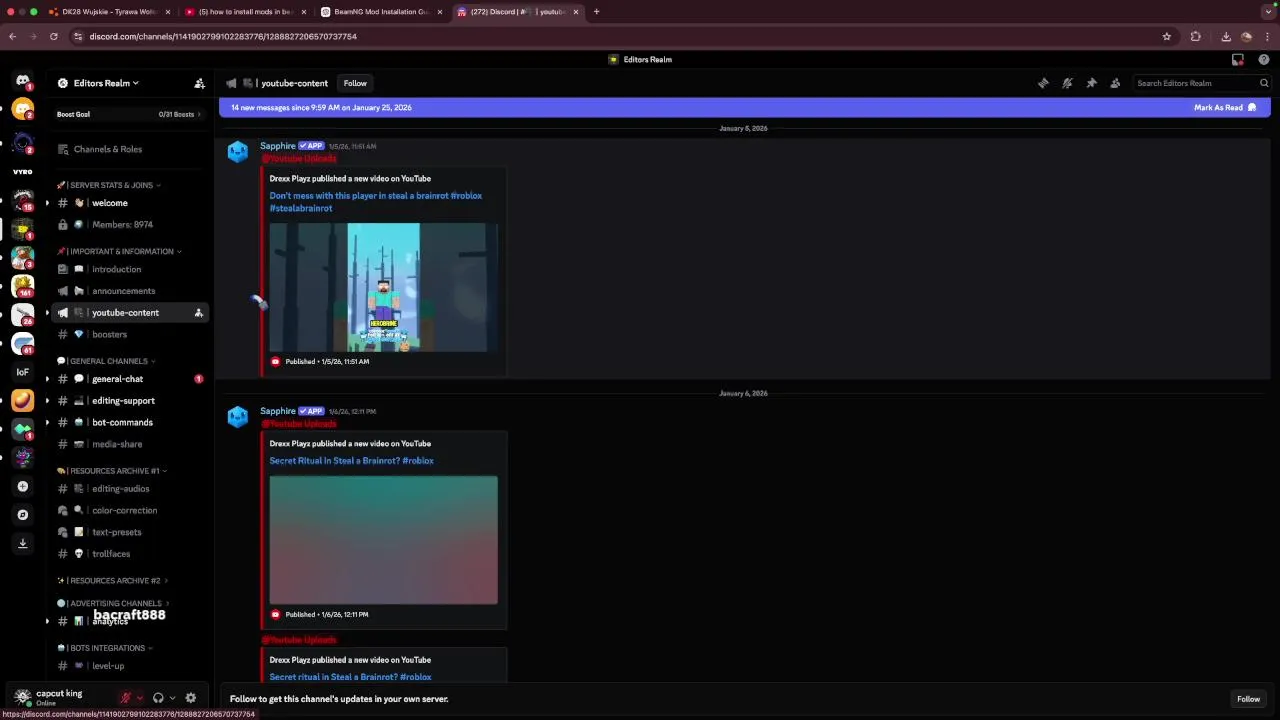Switch to BeamNG Mod Installation tab
The image size is (1280, 720).
pyautogui.click(x=382, y=12)
